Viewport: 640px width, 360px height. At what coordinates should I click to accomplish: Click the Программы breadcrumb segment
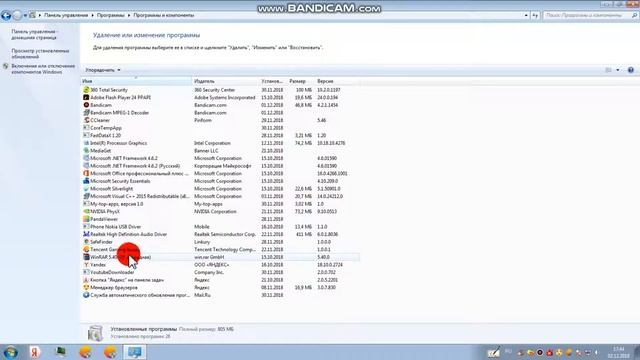[x=111, y=16]
